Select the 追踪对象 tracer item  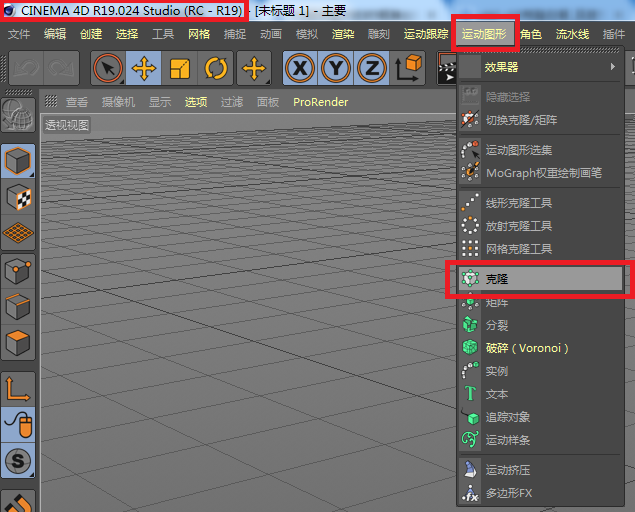540,417
